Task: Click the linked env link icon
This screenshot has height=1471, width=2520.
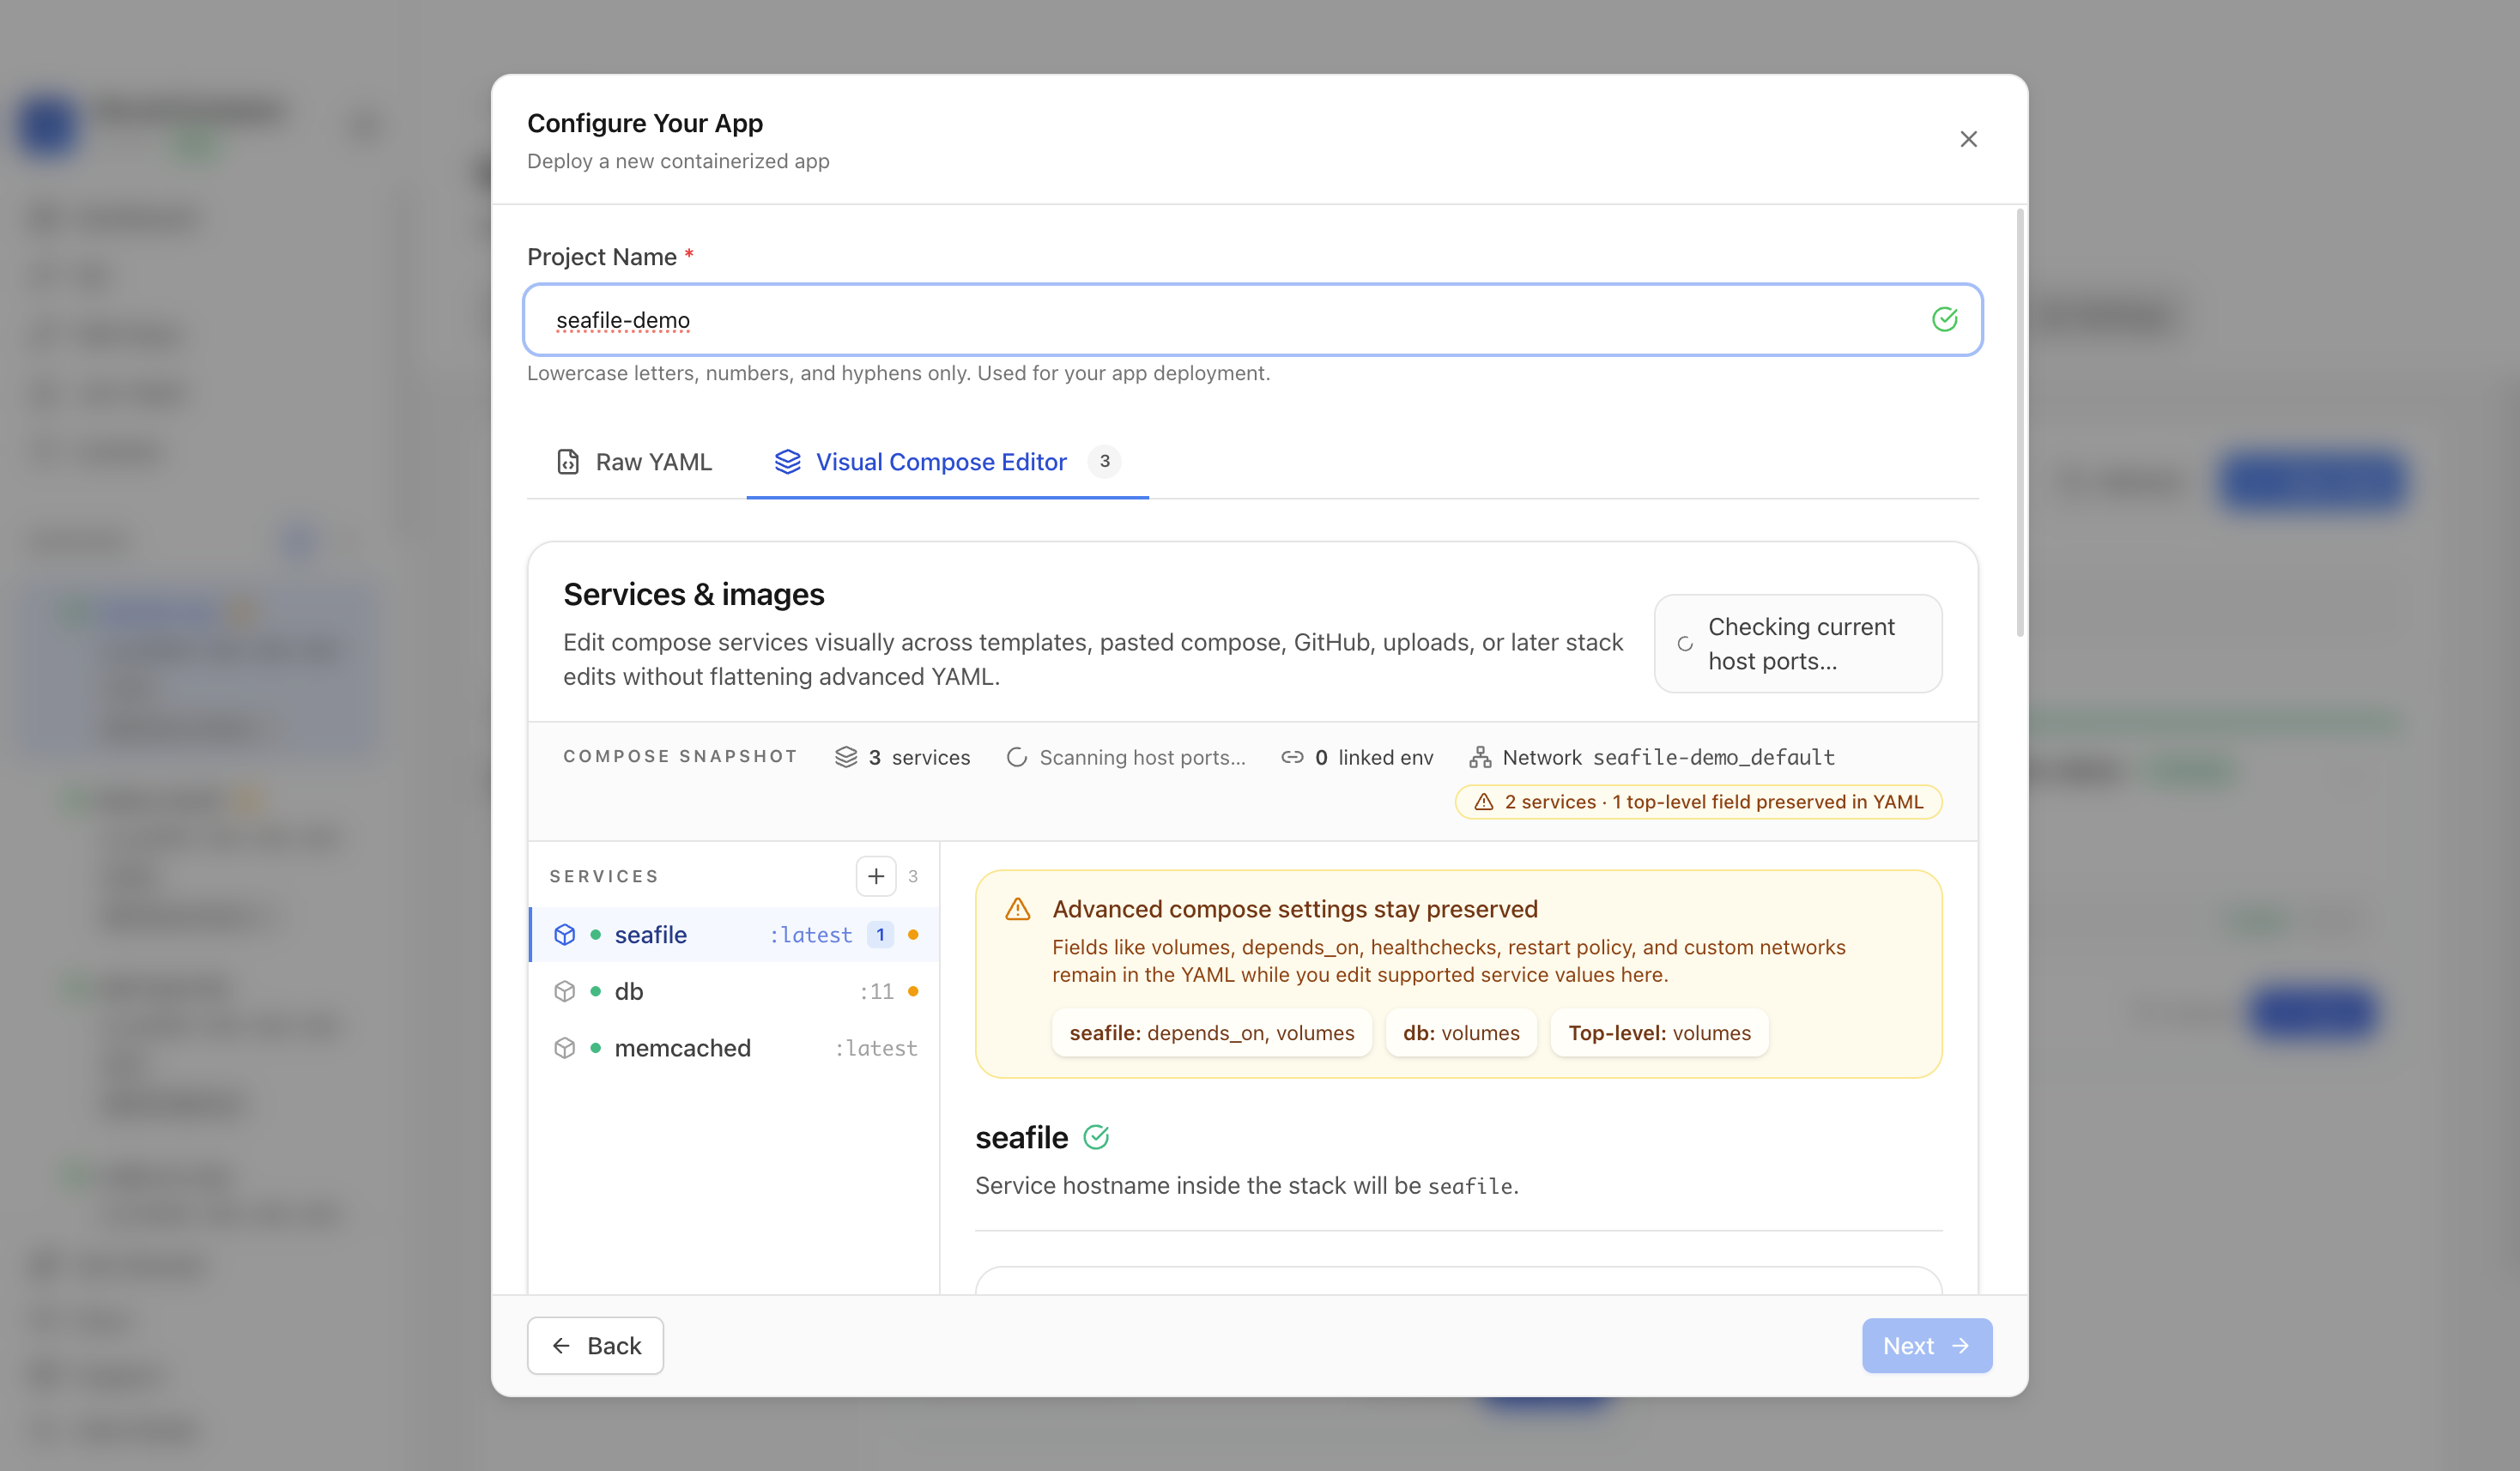Action: tap(1292, 757)
